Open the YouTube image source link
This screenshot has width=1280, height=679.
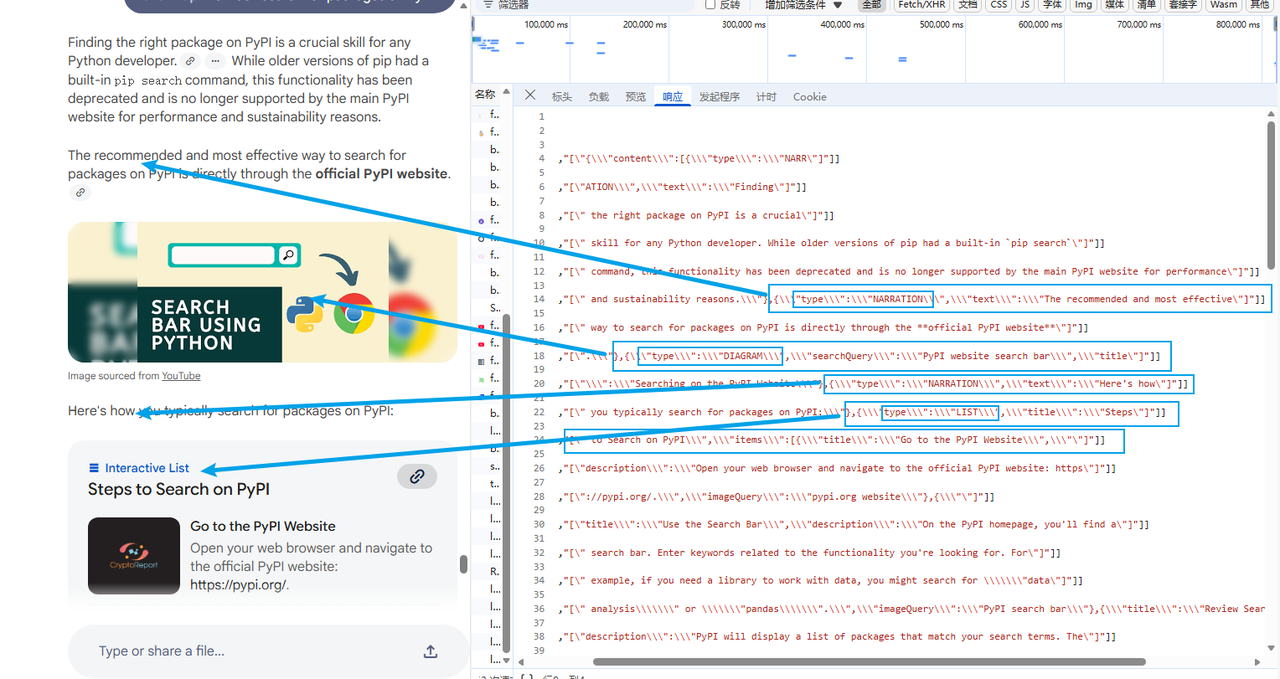coord(181,376)
